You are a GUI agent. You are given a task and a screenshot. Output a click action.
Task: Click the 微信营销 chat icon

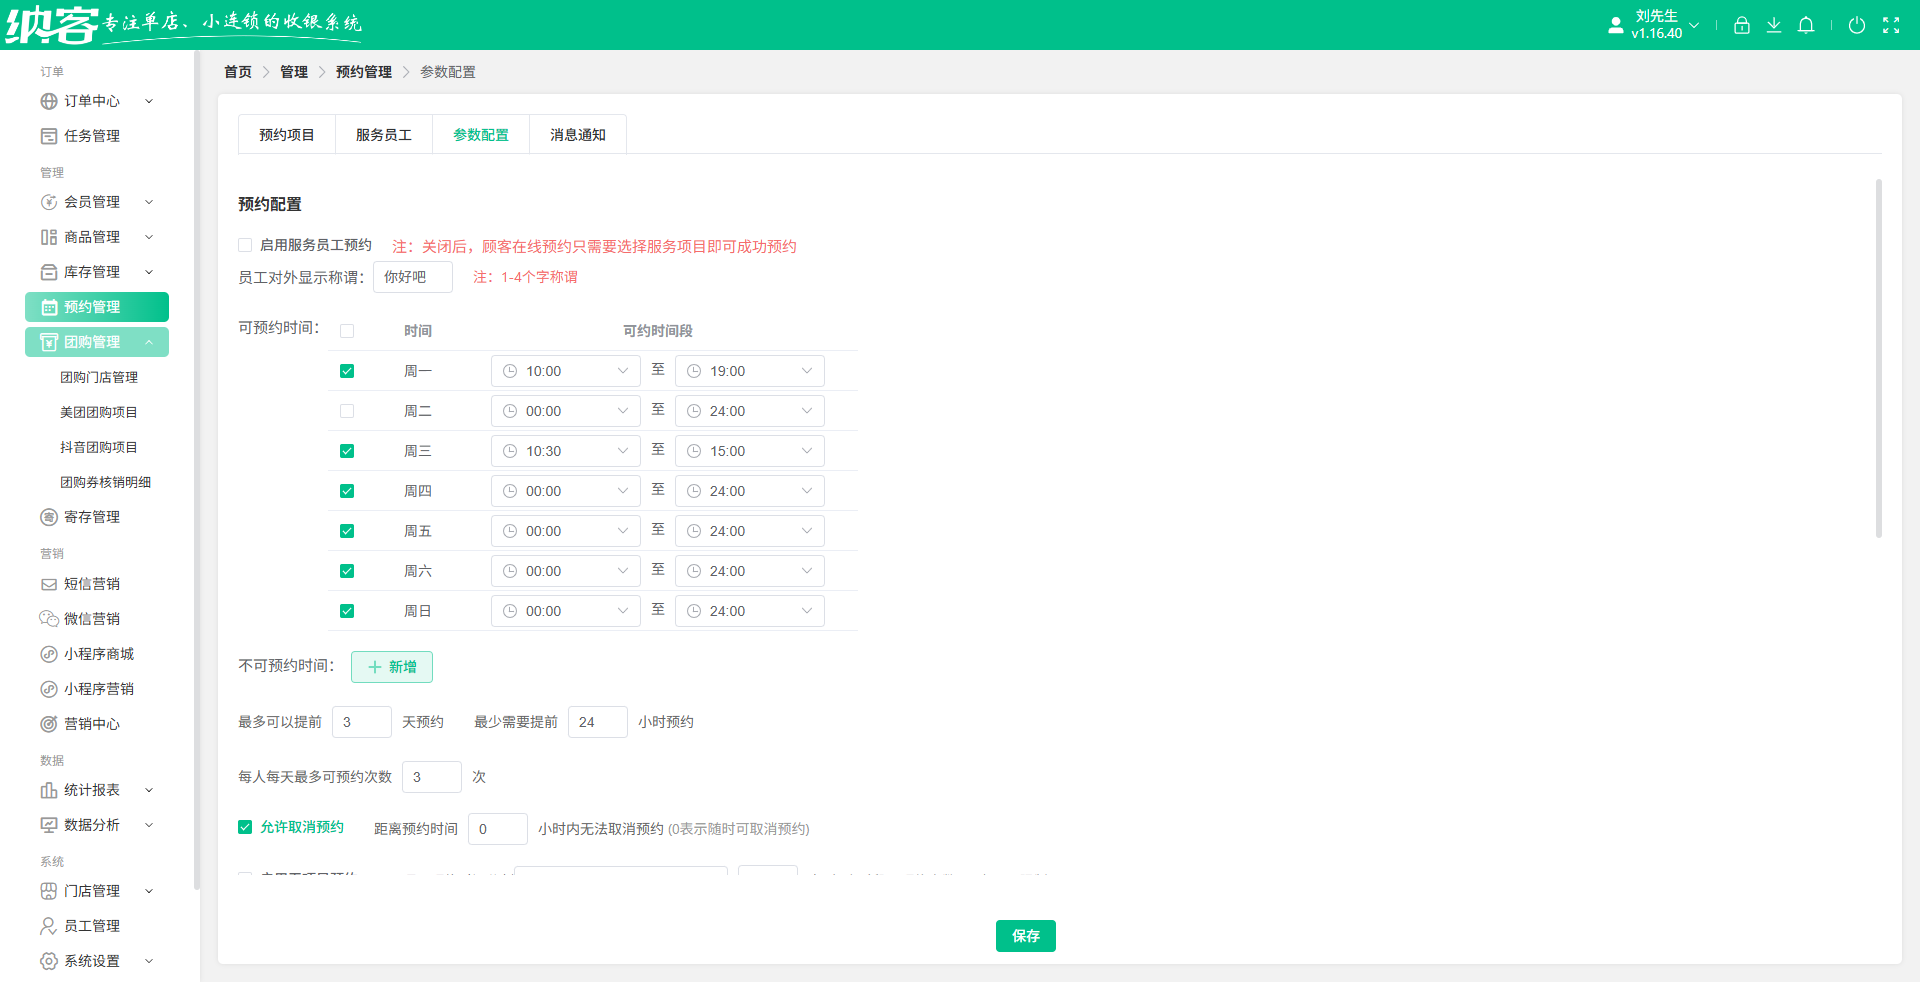(x=49, y=619)
